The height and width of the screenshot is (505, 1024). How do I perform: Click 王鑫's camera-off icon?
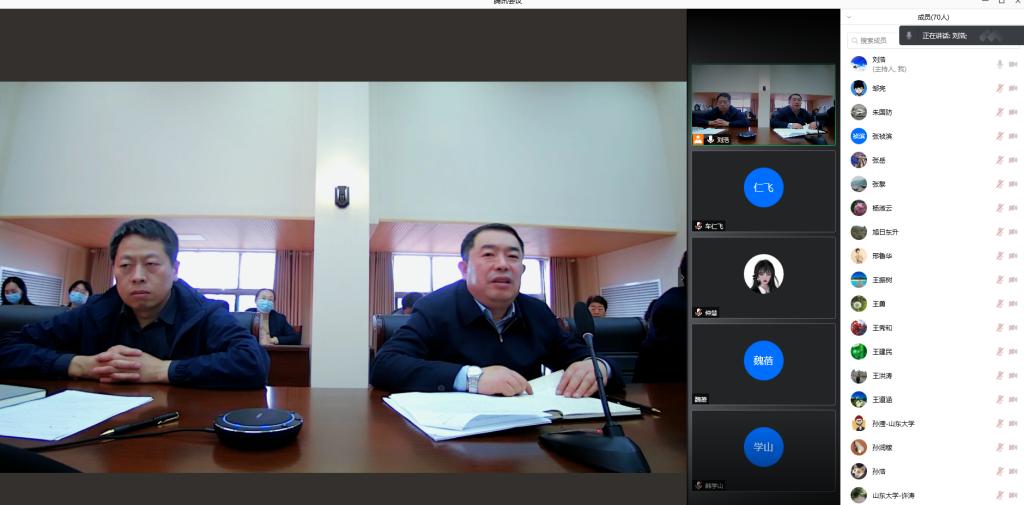point(1013,304)
